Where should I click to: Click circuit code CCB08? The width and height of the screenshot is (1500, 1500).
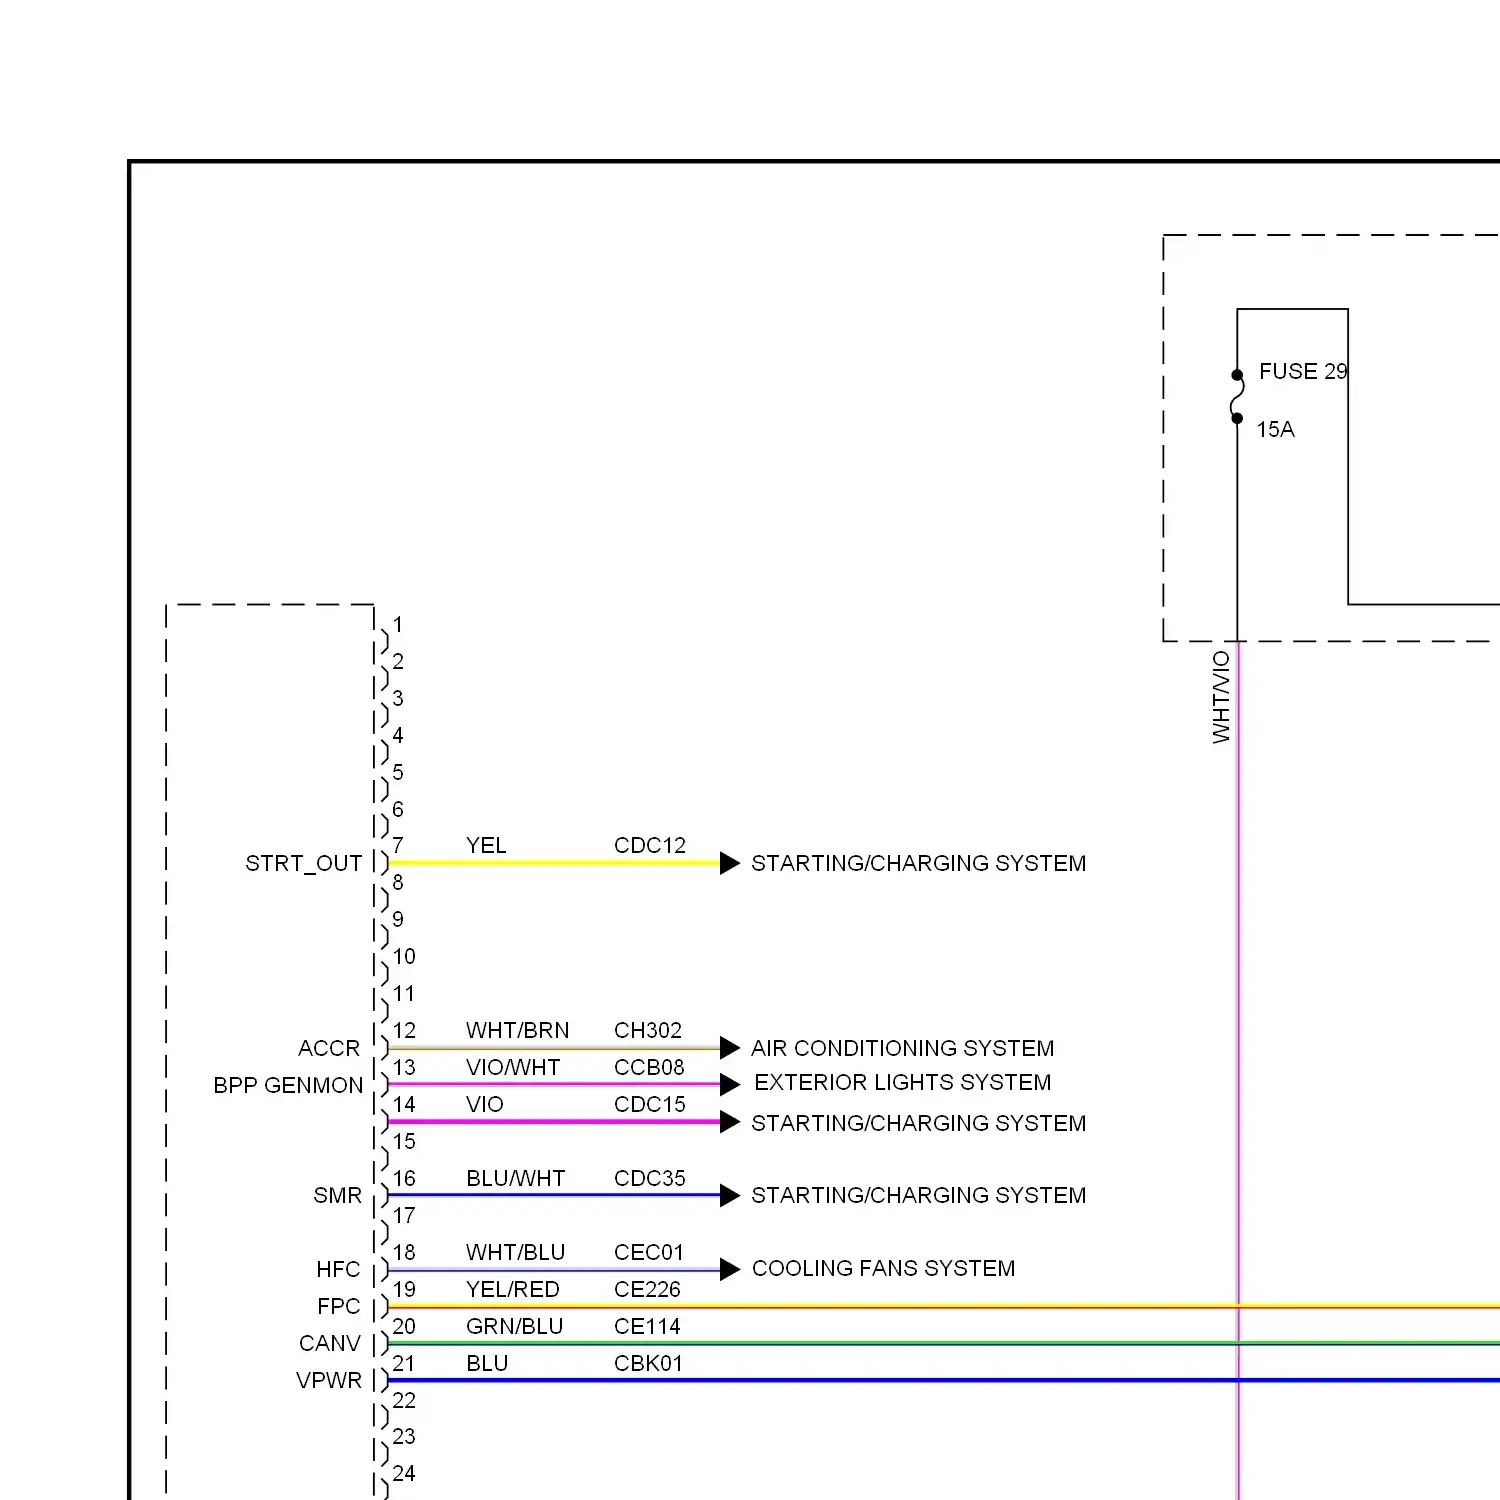pyautogui.click(x=649, y=1067)
